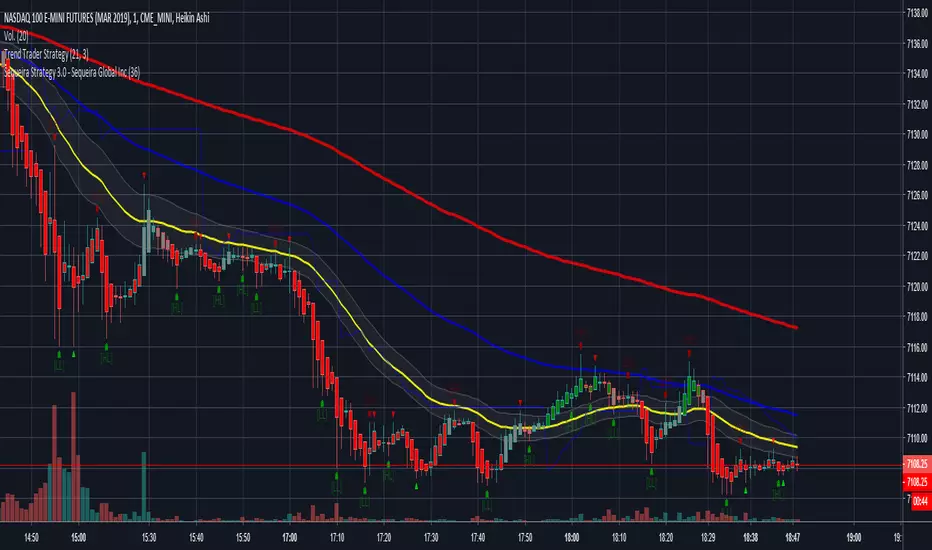Select the Vol. (20) indicator legend
932x550 pixels.
[16, 36]
